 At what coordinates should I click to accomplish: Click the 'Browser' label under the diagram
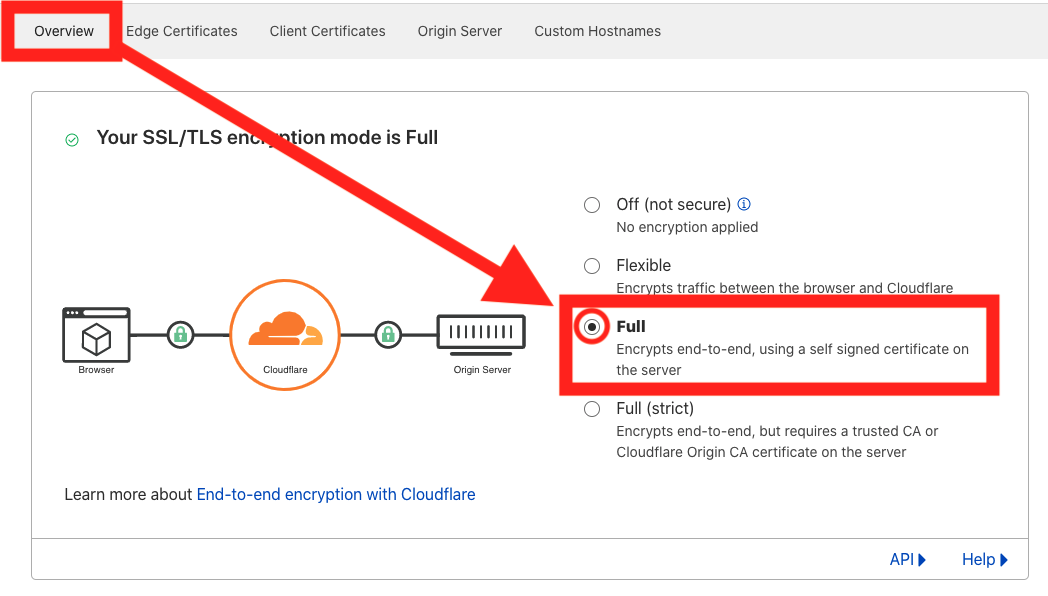[x=96, y=369]
